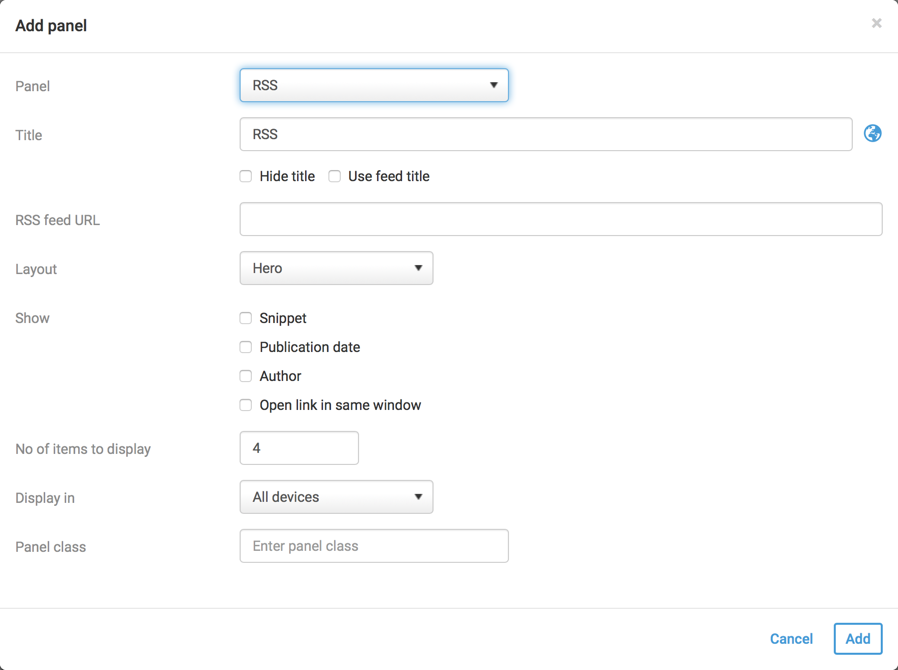Click the 'RSS feed URL' field label

coord(58,220)
